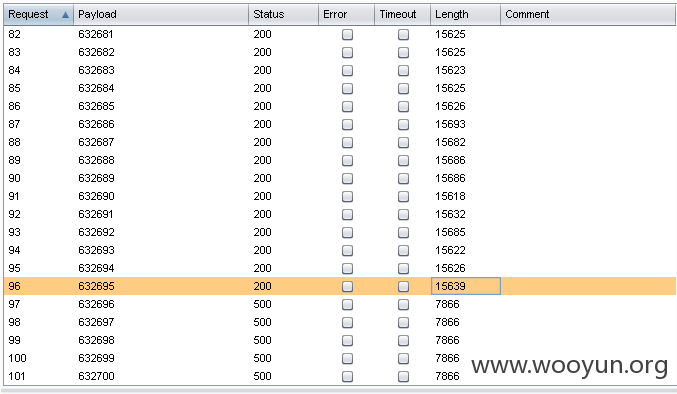This screenshot has height=394, width=677.
Task: Tick the Timeout checkbox for request 96
Action: [403, 286]
